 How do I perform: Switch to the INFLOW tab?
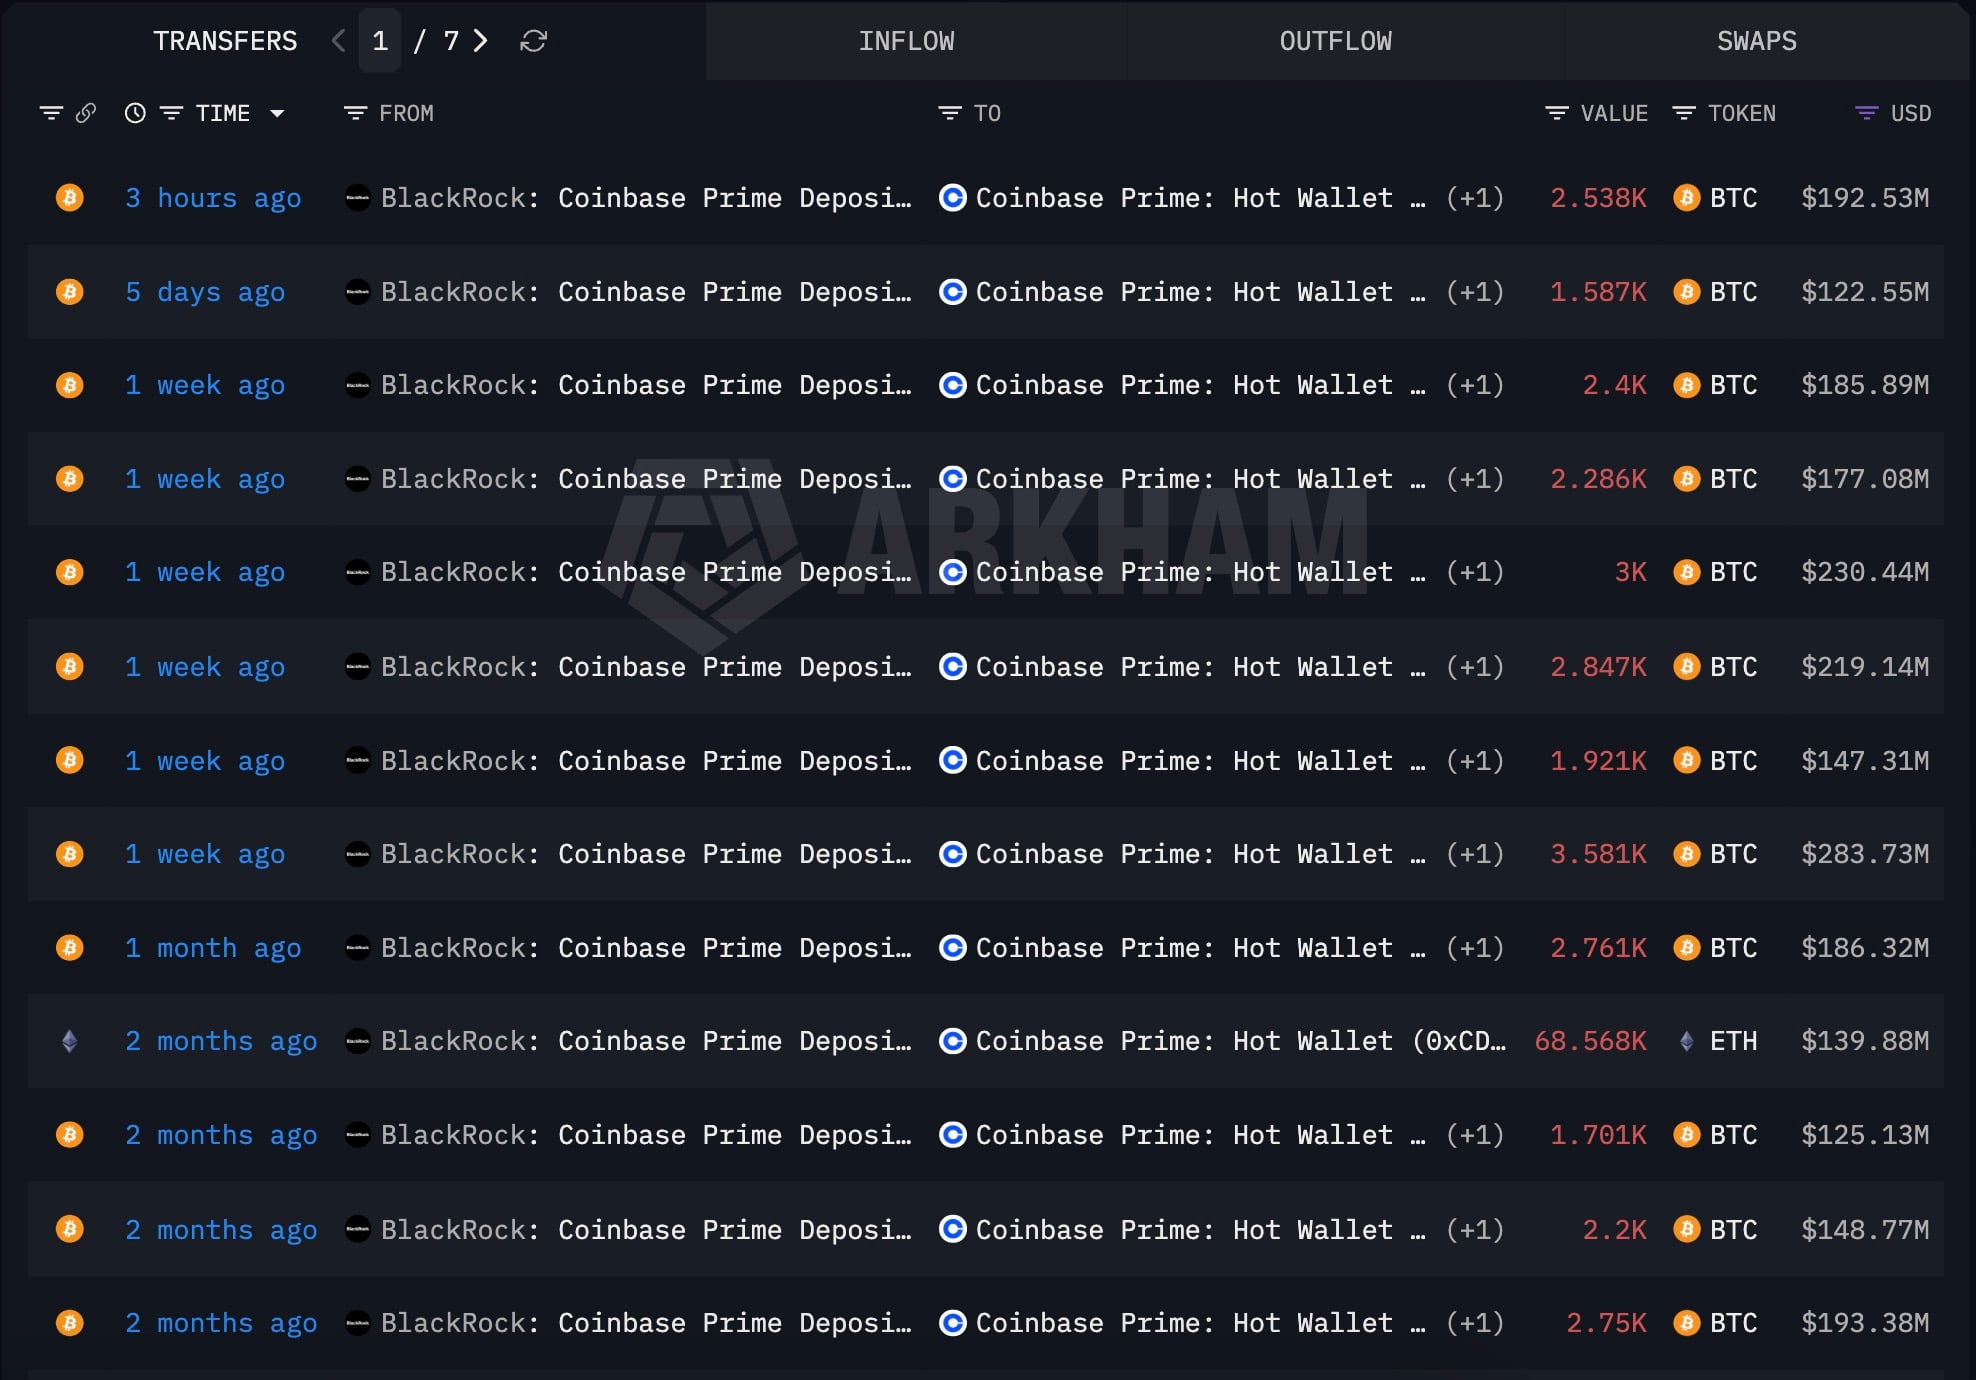point(906,41)
